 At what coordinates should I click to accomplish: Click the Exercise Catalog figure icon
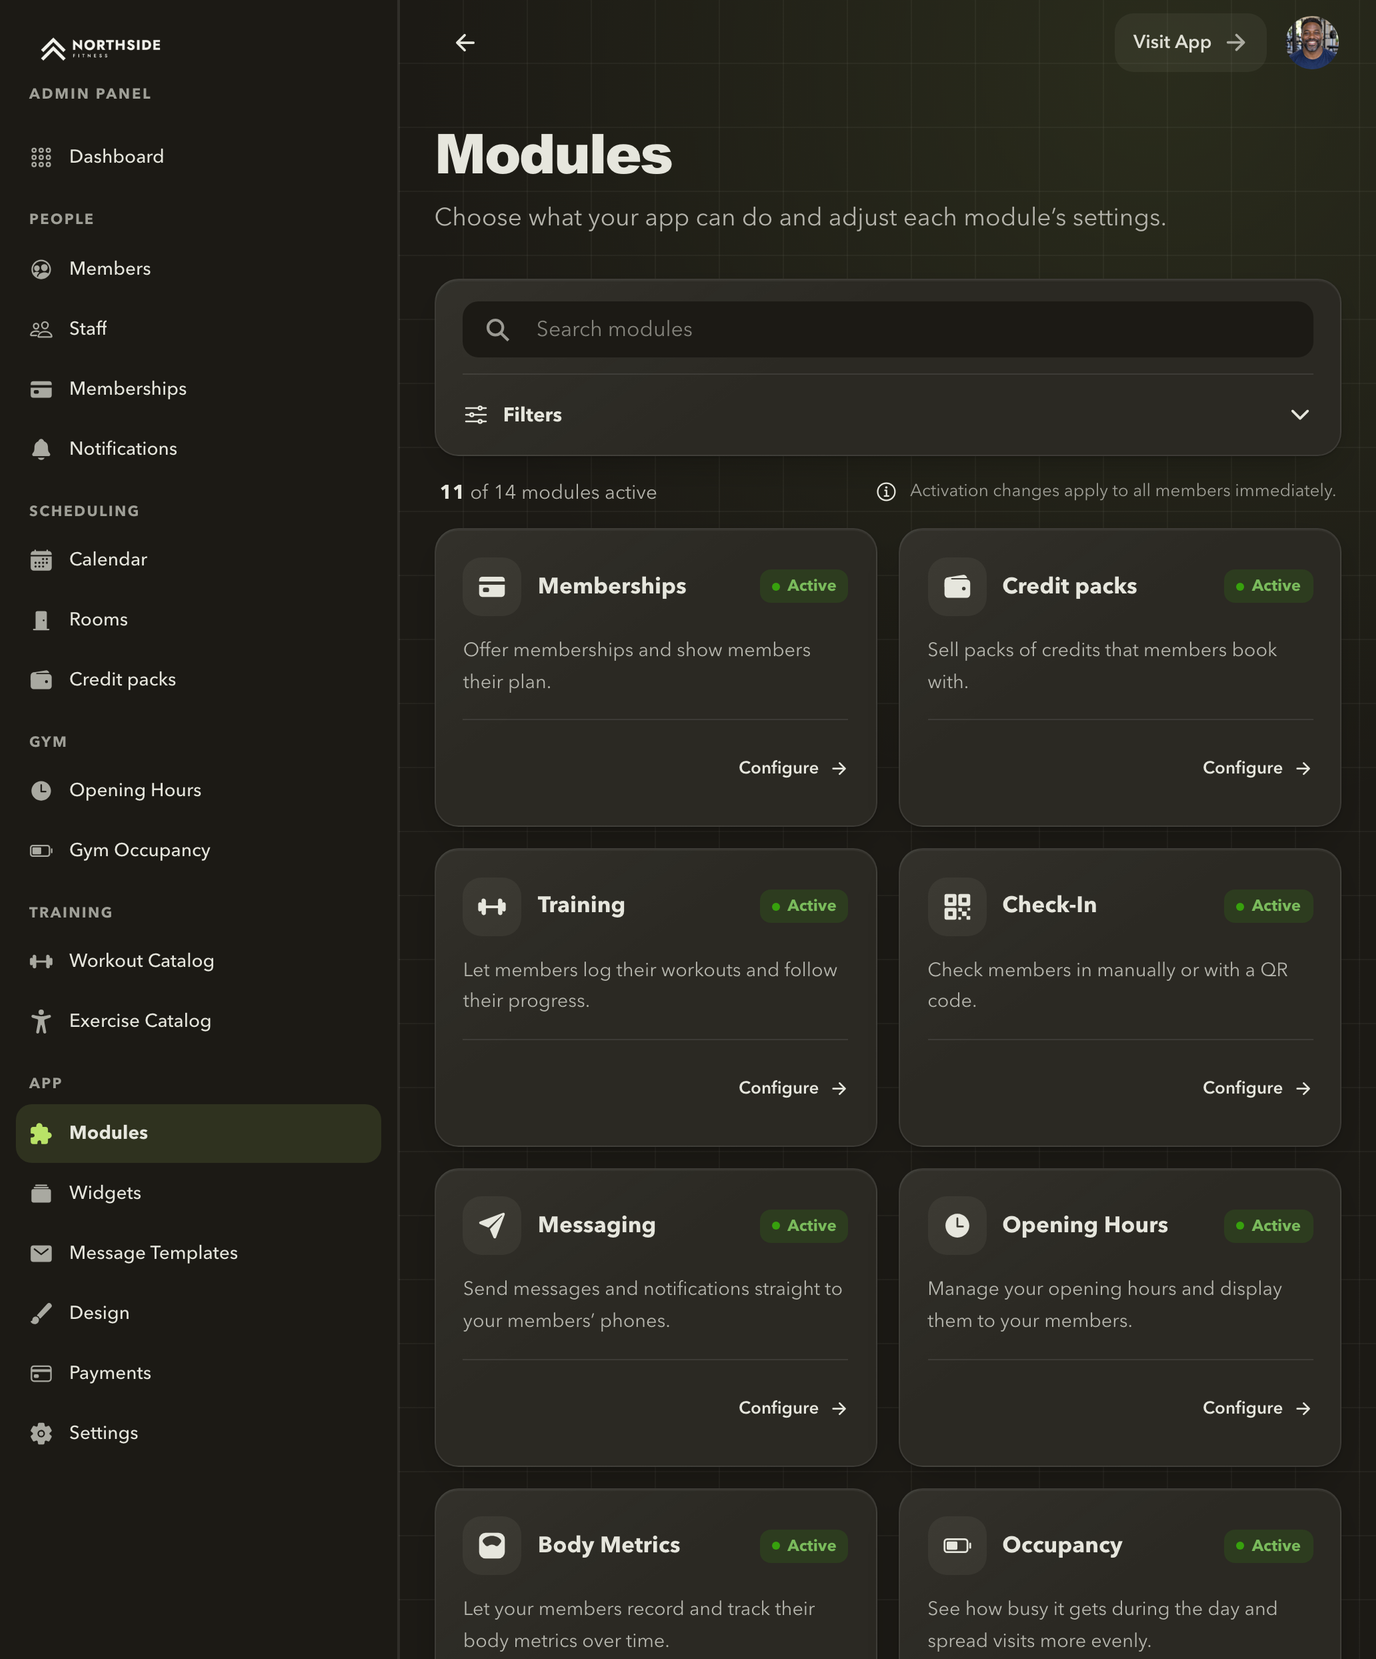coord(41,1021)
